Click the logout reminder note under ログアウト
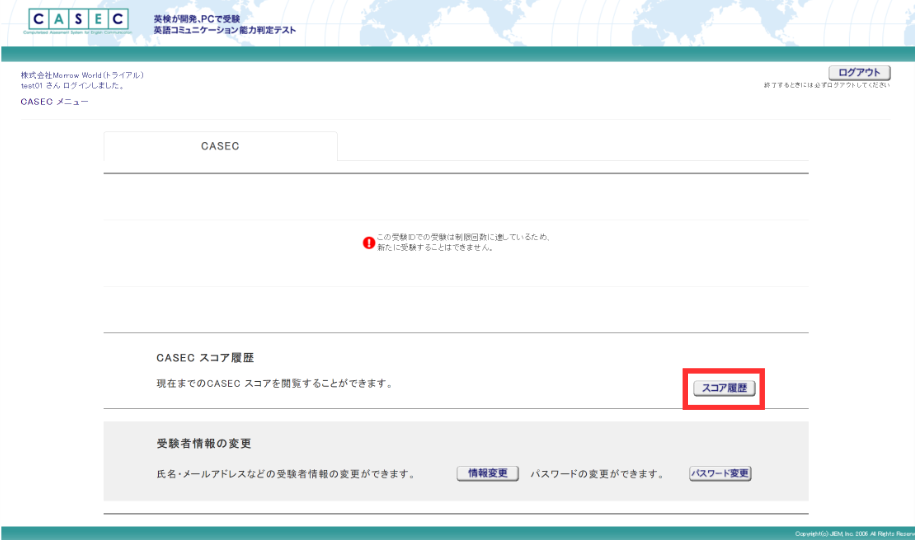This screenshot has width=915, height=540. point(825,86)
